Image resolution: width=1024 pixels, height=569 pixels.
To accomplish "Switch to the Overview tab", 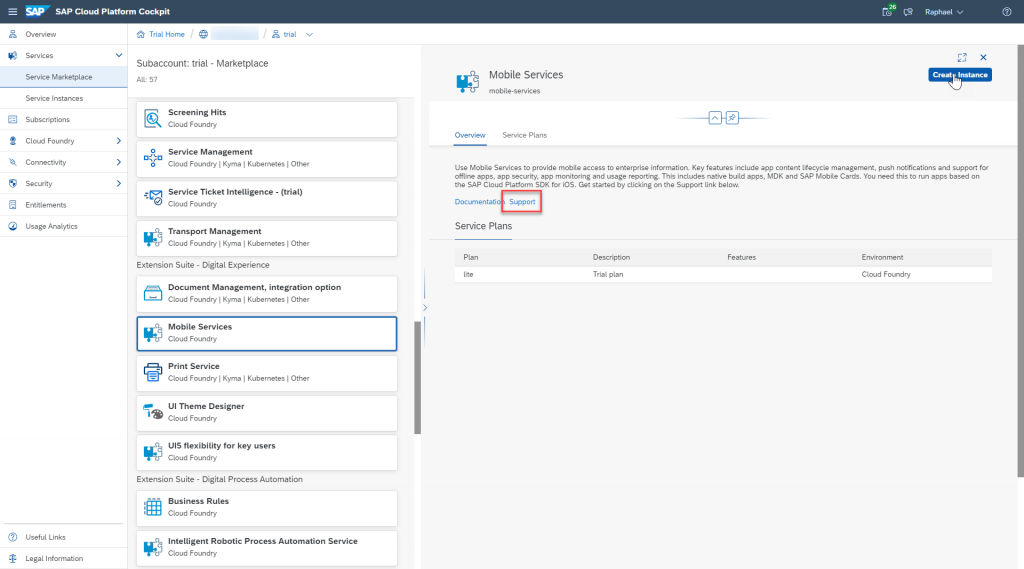I will click(x=470, y=135).
